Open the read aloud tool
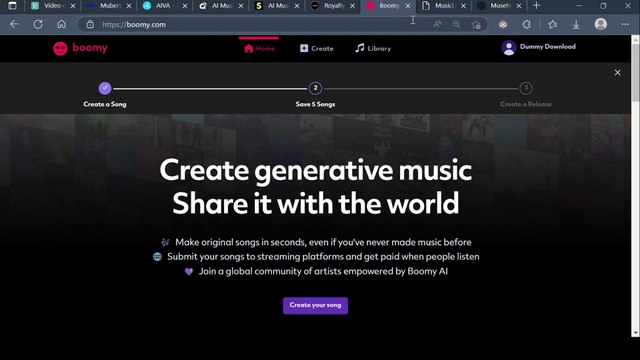640x360 pixels. [x=438, y=24]
